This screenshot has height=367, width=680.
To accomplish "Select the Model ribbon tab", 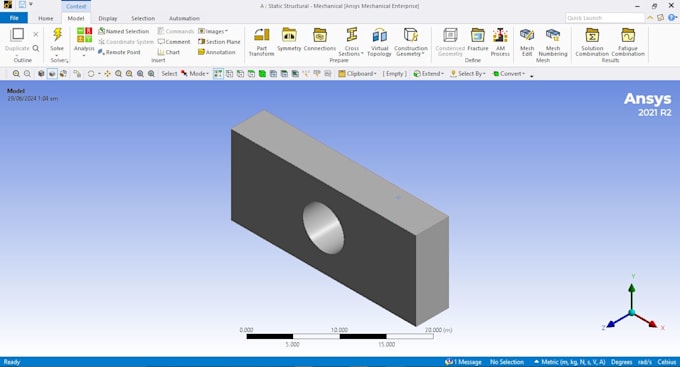I will [x=76, y=18].
